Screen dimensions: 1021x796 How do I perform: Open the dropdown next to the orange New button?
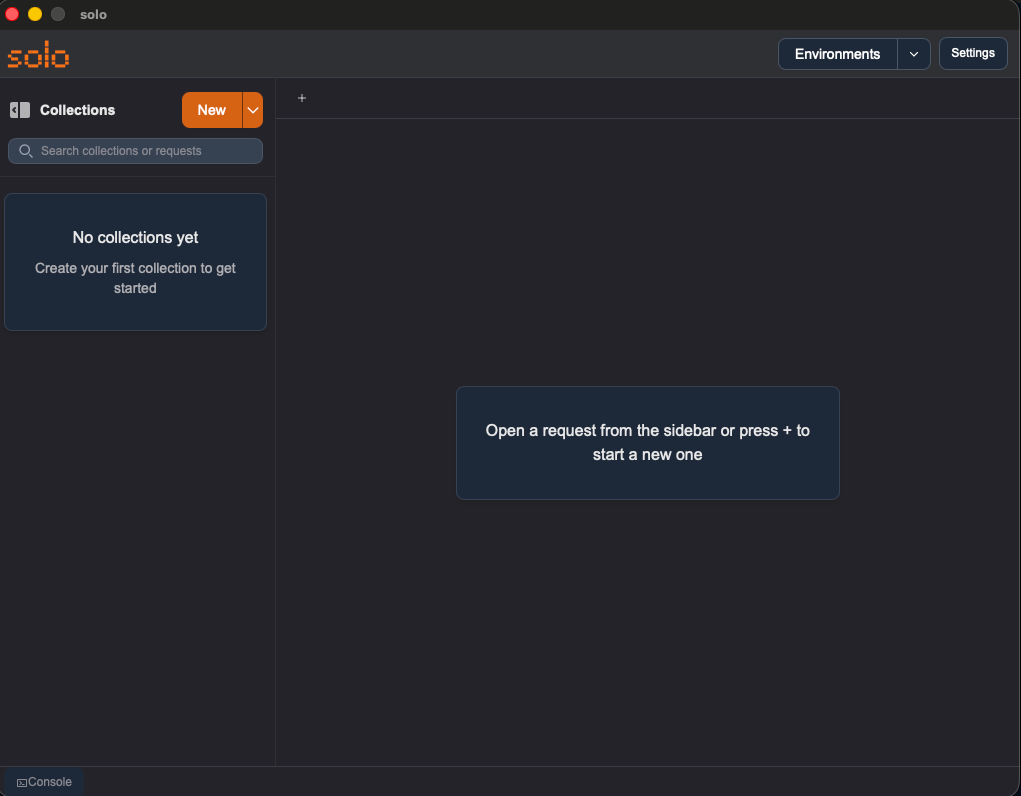coord(252,110)
